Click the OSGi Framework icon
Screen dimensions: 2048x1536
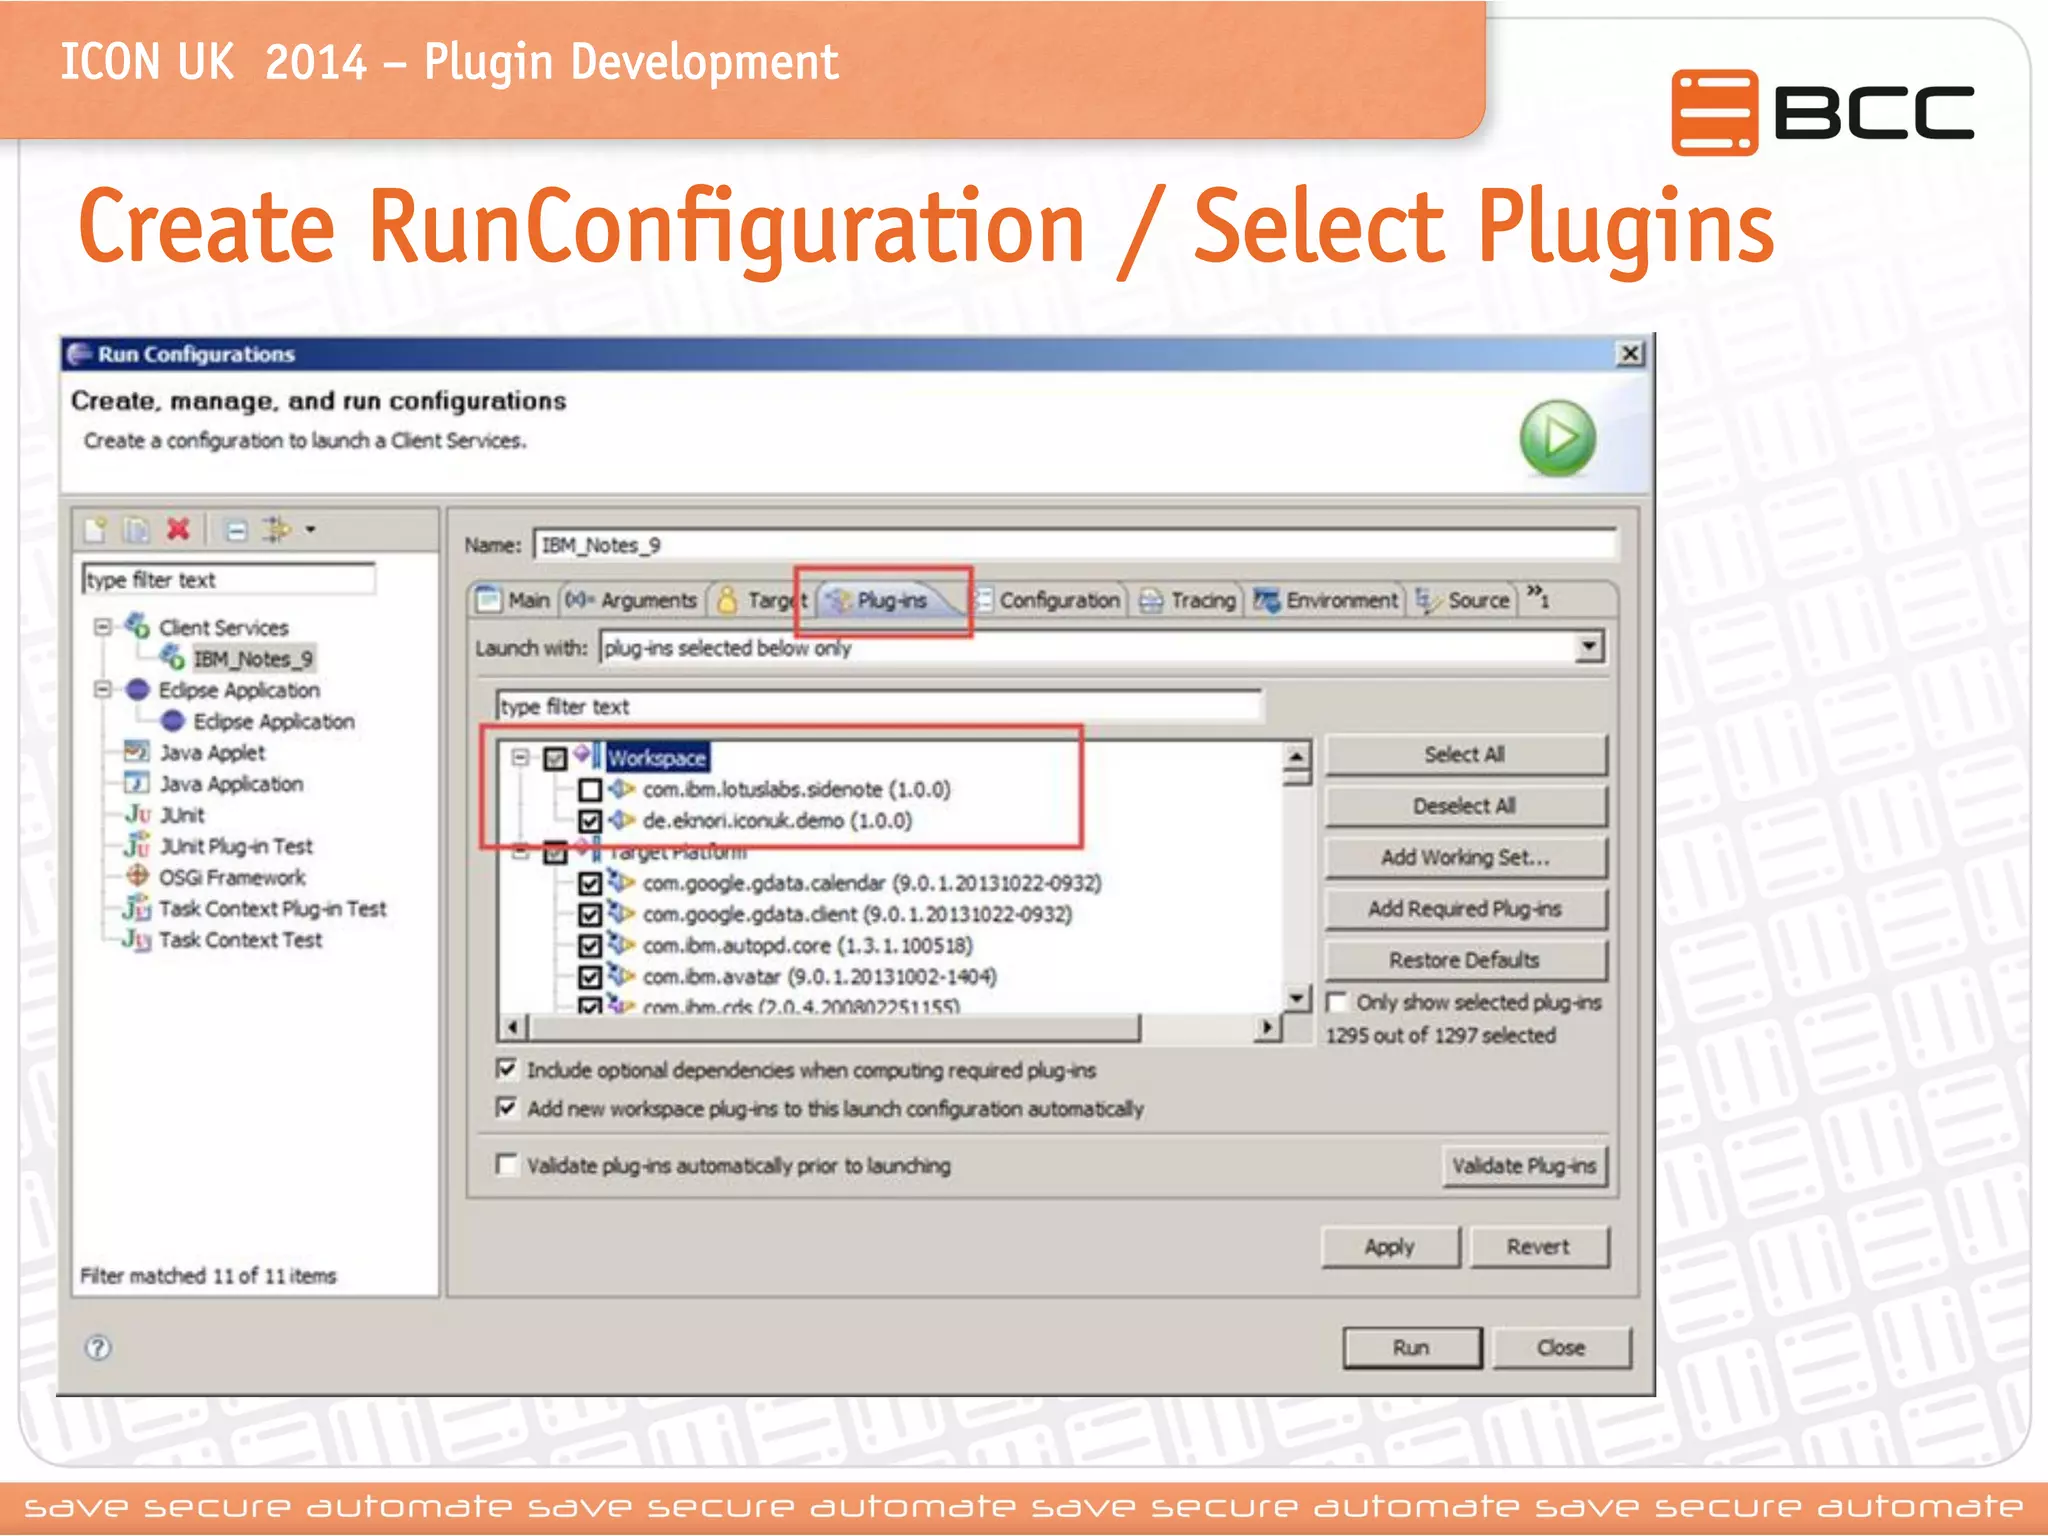(137, 876)
